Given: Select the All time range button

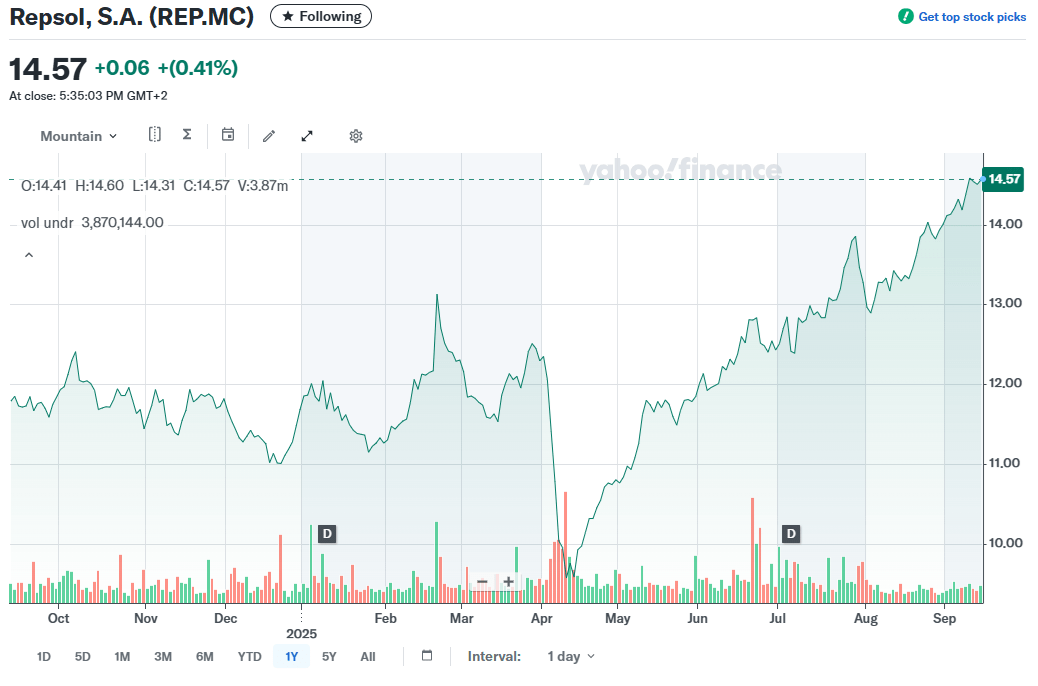Looking at the screenshot, I should click(368, 656).
